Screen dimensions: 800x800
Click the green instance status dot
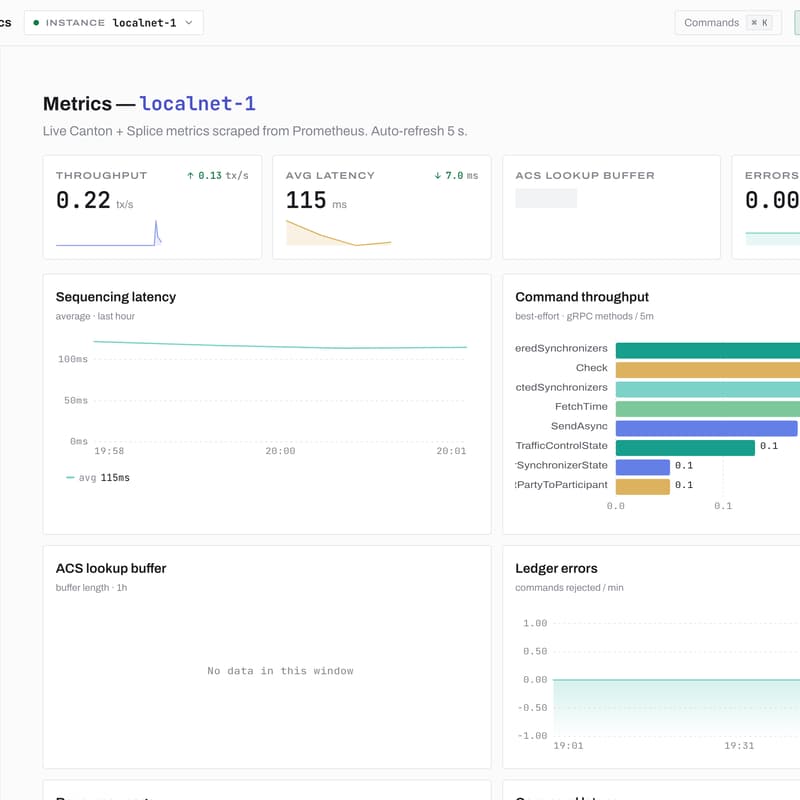(x=36, y=23)
